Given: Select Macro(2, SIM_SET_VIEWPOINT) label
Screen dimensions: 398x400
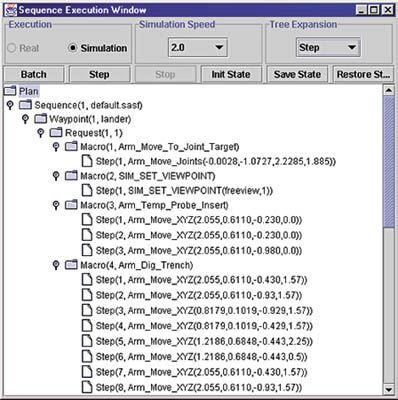Looking at the screenshot, I should coord(148,176).
